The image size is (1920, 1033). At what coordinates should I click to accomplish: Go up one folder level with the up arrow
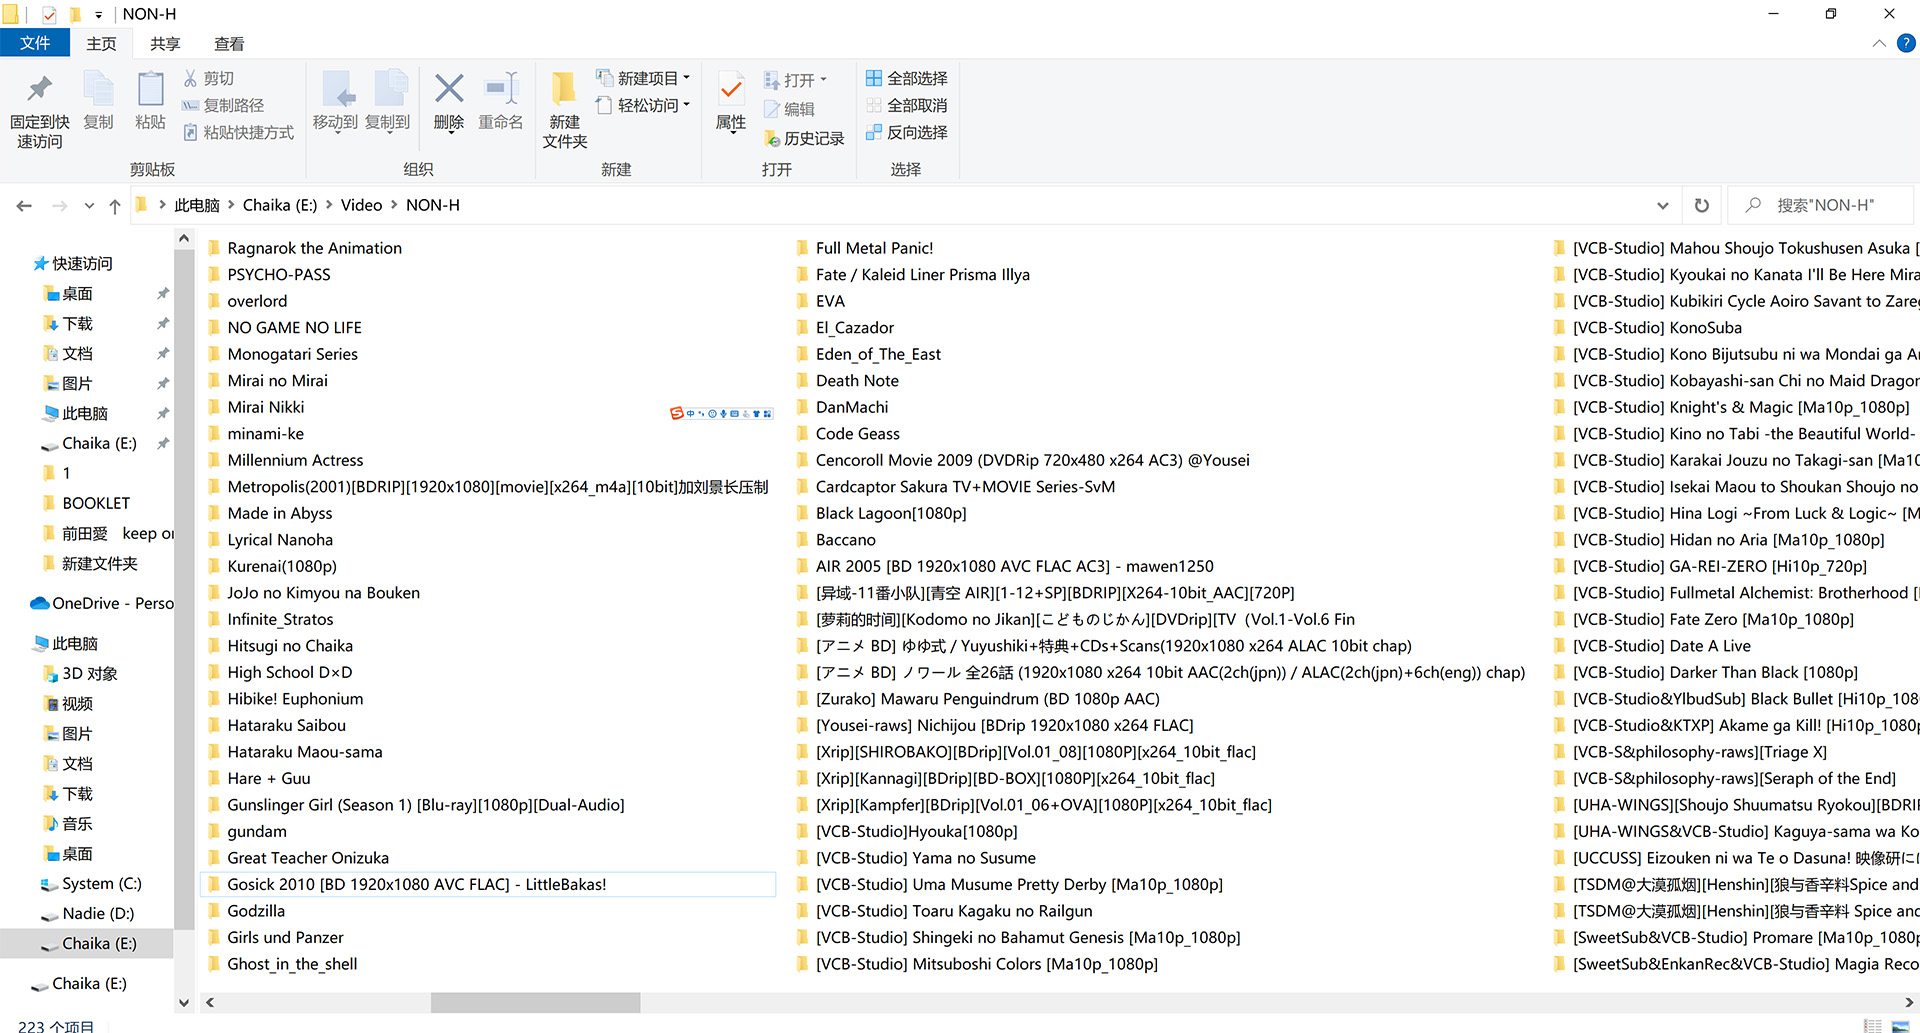115,206
